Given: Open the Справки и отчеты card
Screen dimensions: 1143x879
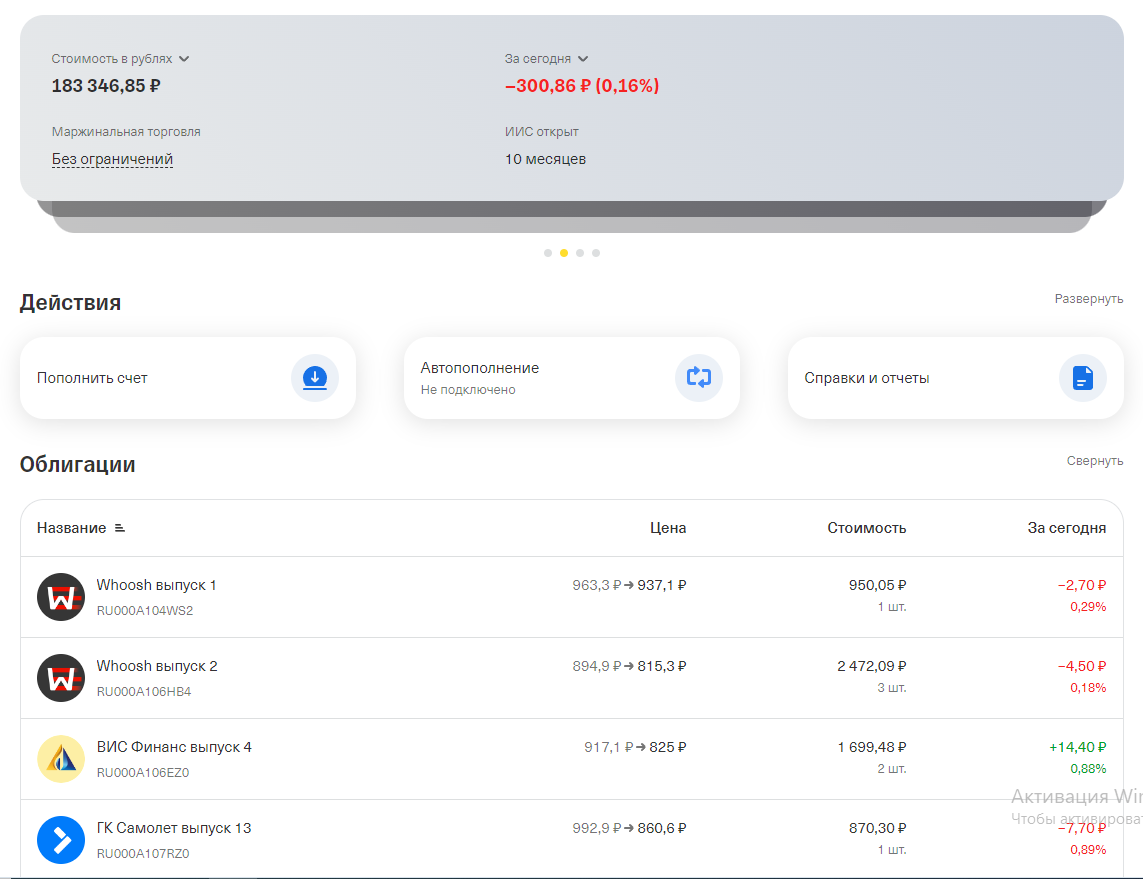Looking at the screenshot, I should 956,378.
